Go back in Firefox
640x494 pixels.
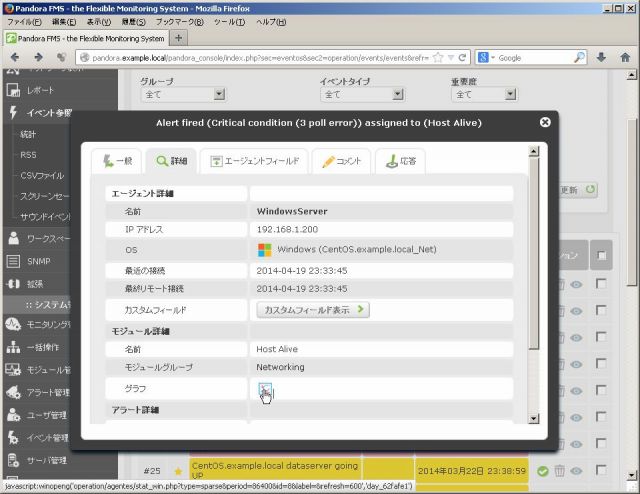[15, 58]
